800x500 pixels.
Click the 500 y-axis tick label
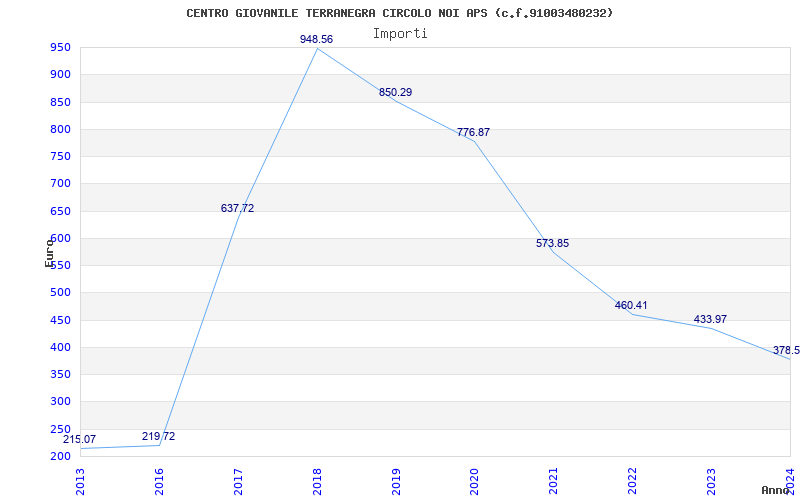60,293
